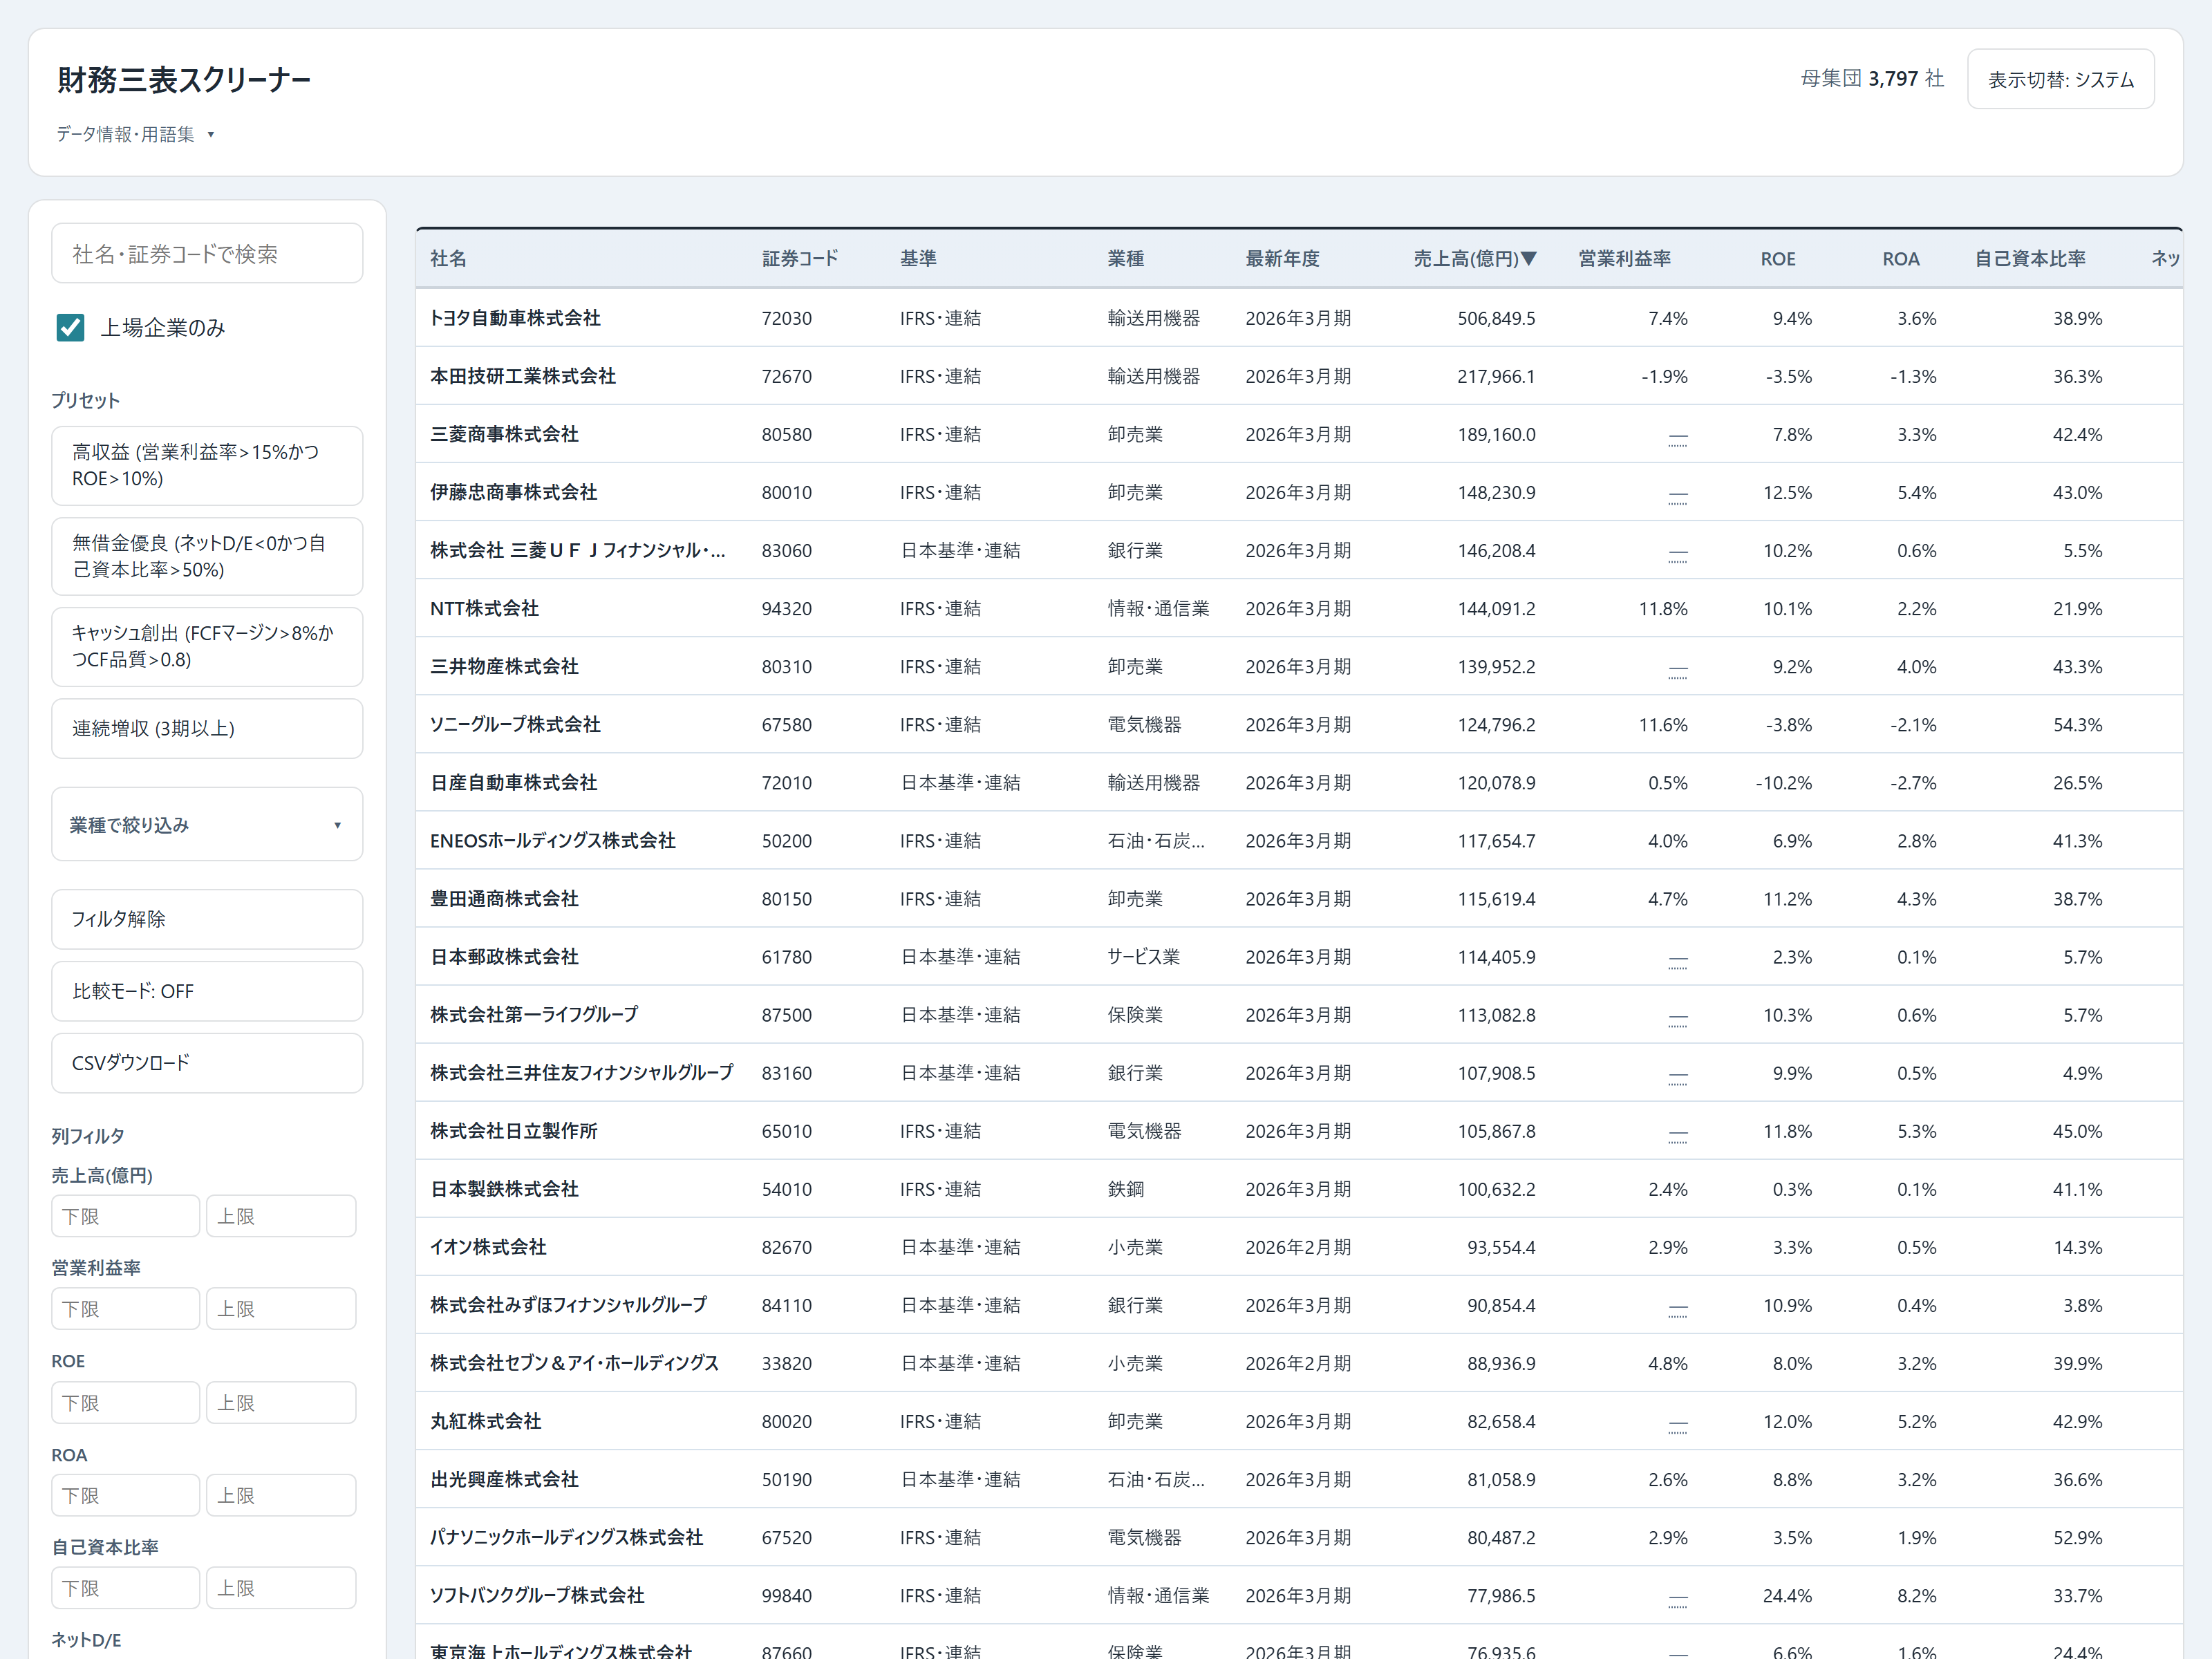Select the 伊藤忠商事株式会社 row name
This screenshot has width=2212, height=1659.
[x=514, y=492]
